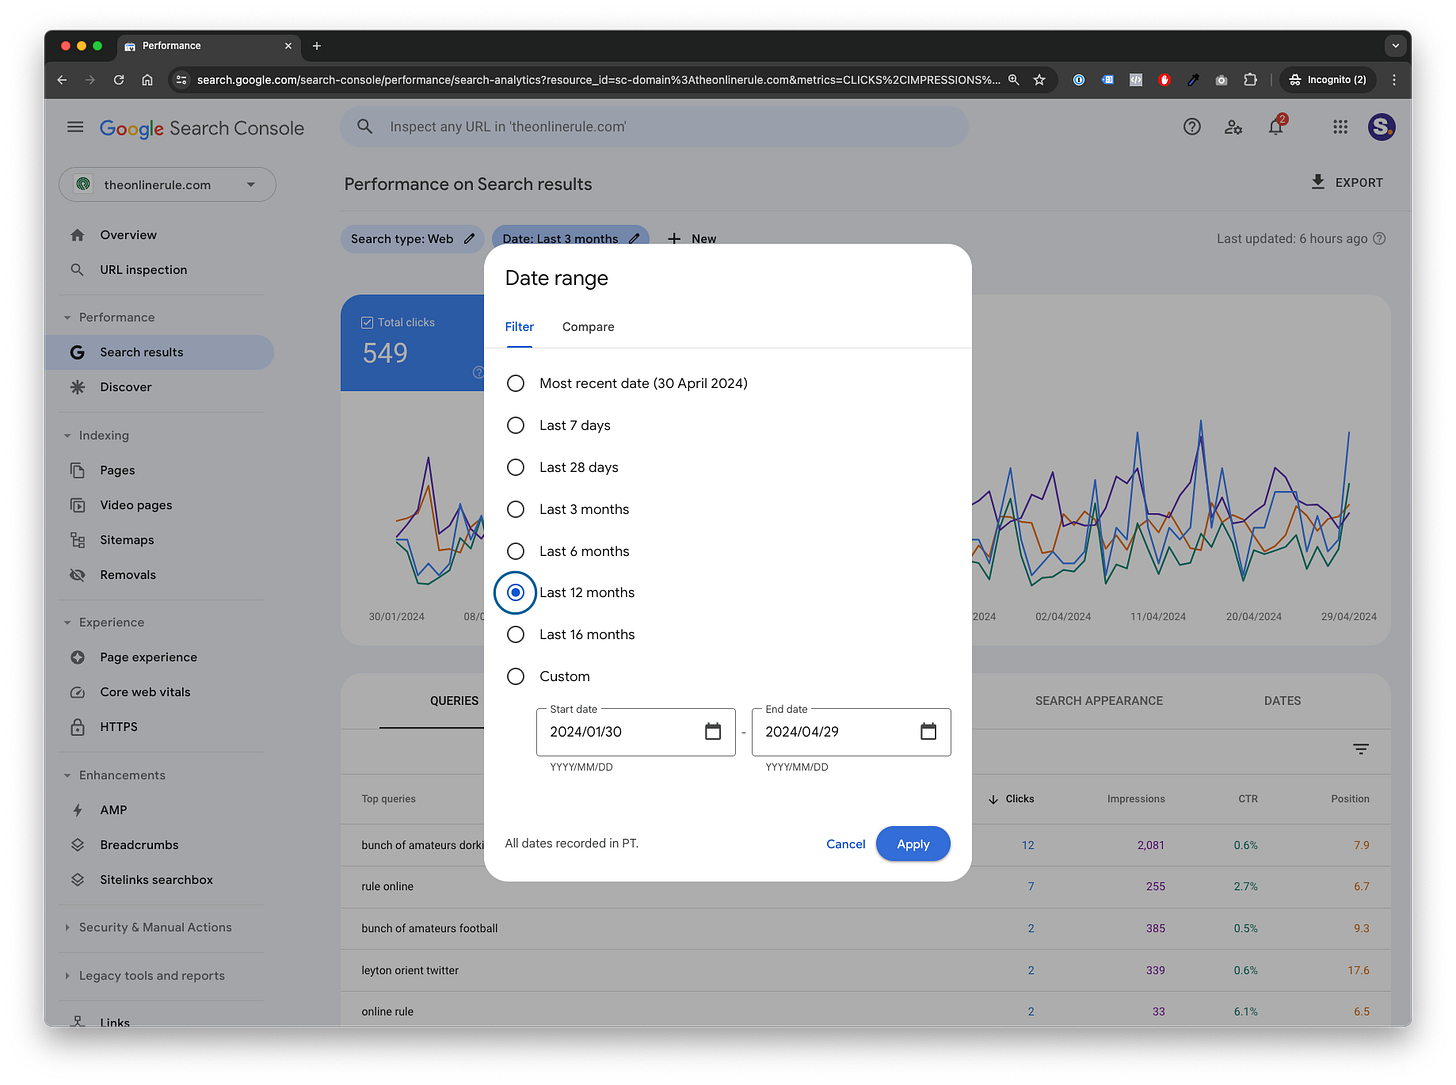The image size is (1456, 1085).
Task: Click the Last updated info help icon
Action: (1380, 239)
